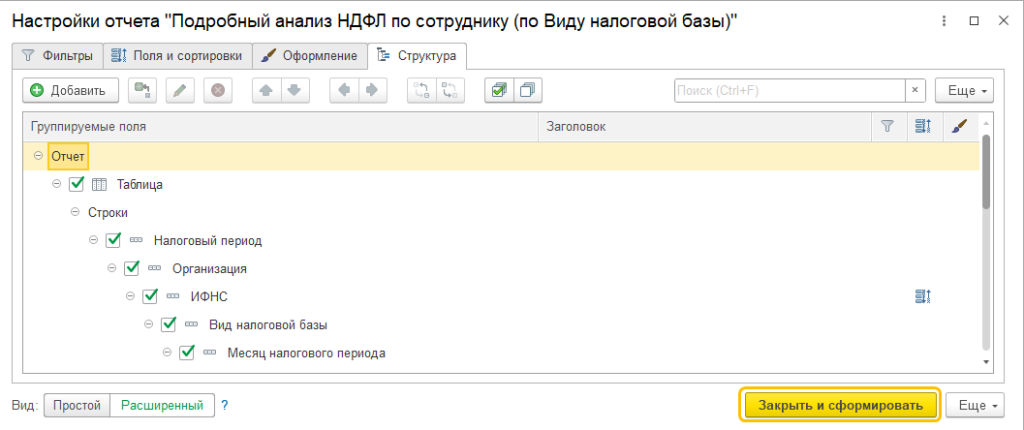Select the Структура tab
The height and width of the screenshot is (430, 1024).
417,56
